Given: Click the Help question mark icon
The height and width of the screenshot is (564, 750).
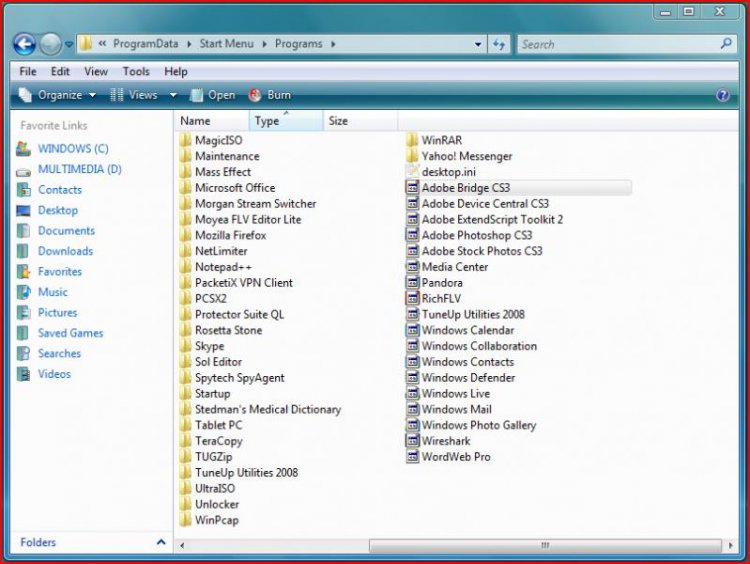Looking at the screenshot, I should coord(723,95).
